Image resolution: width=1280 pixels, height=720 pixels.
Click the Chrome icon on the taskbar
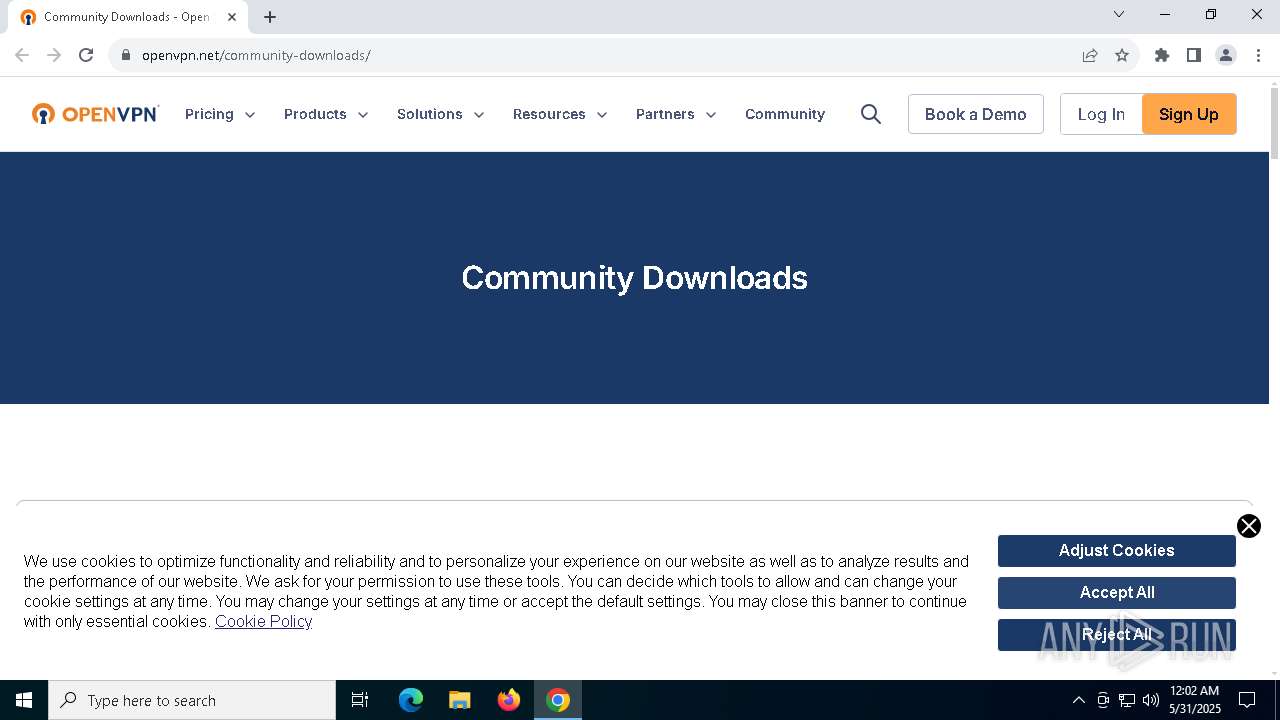558,700
